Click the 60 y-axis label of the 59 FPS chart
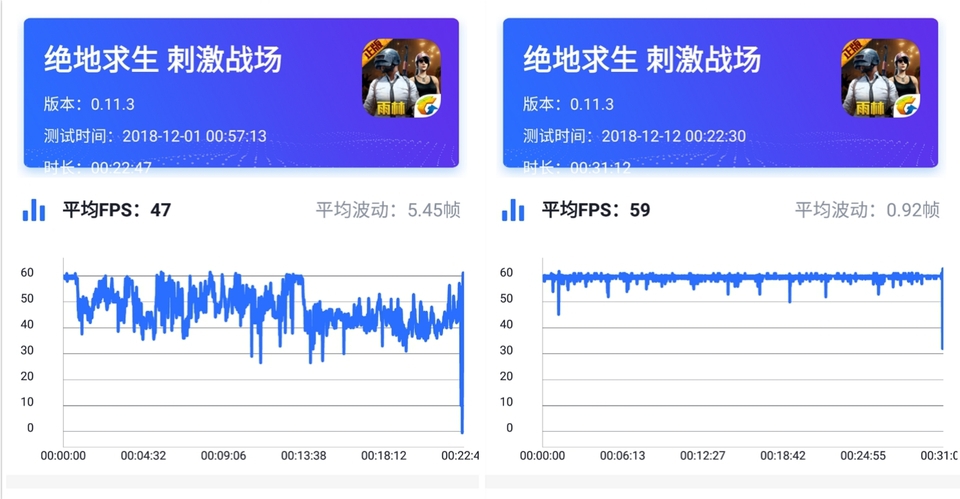 (506, 272)
